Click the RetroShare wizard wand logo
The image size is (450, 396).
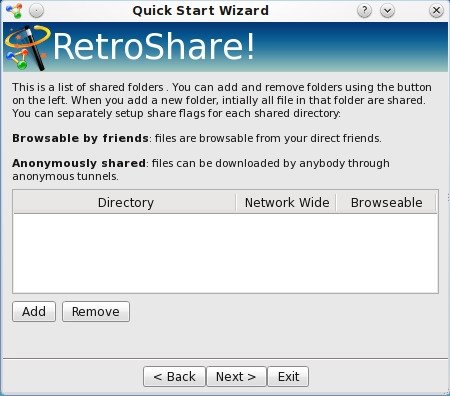[28, 48]
